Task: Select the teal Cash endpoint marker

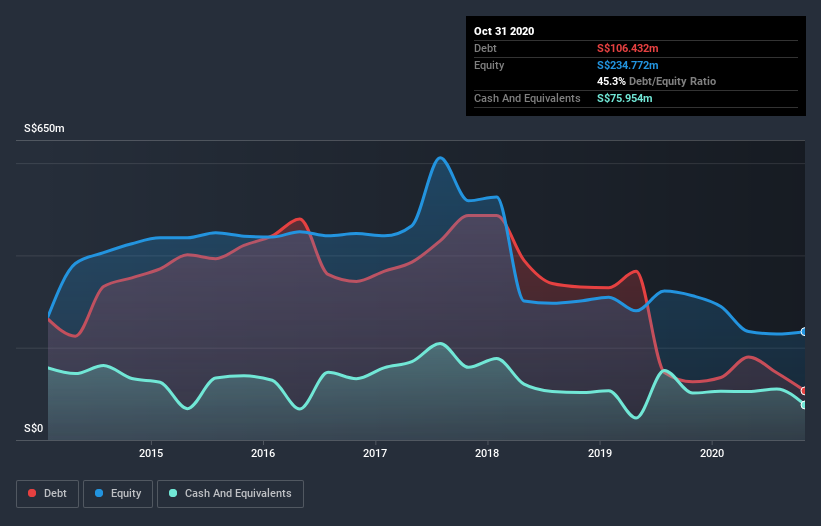Action: pos(804,405)
